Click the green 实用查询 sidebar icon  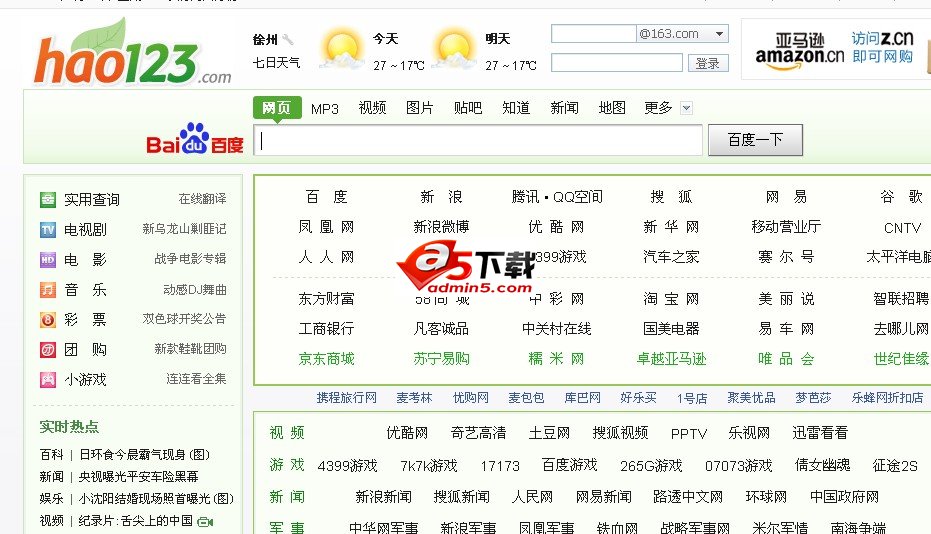[x=48, y=199]
